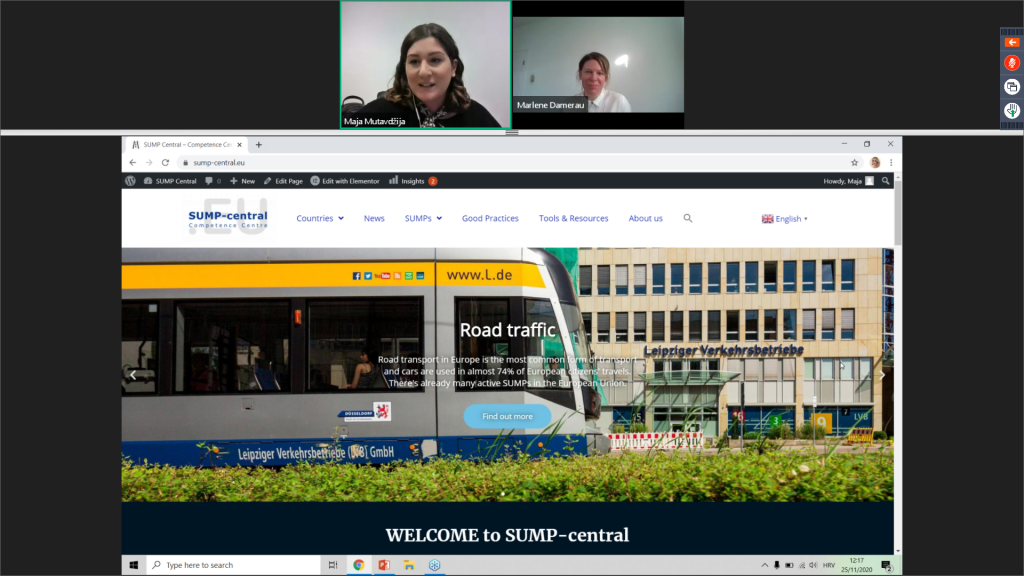Click WELCOME to SUMP-central heading
1024x576 pixels.
507,535
